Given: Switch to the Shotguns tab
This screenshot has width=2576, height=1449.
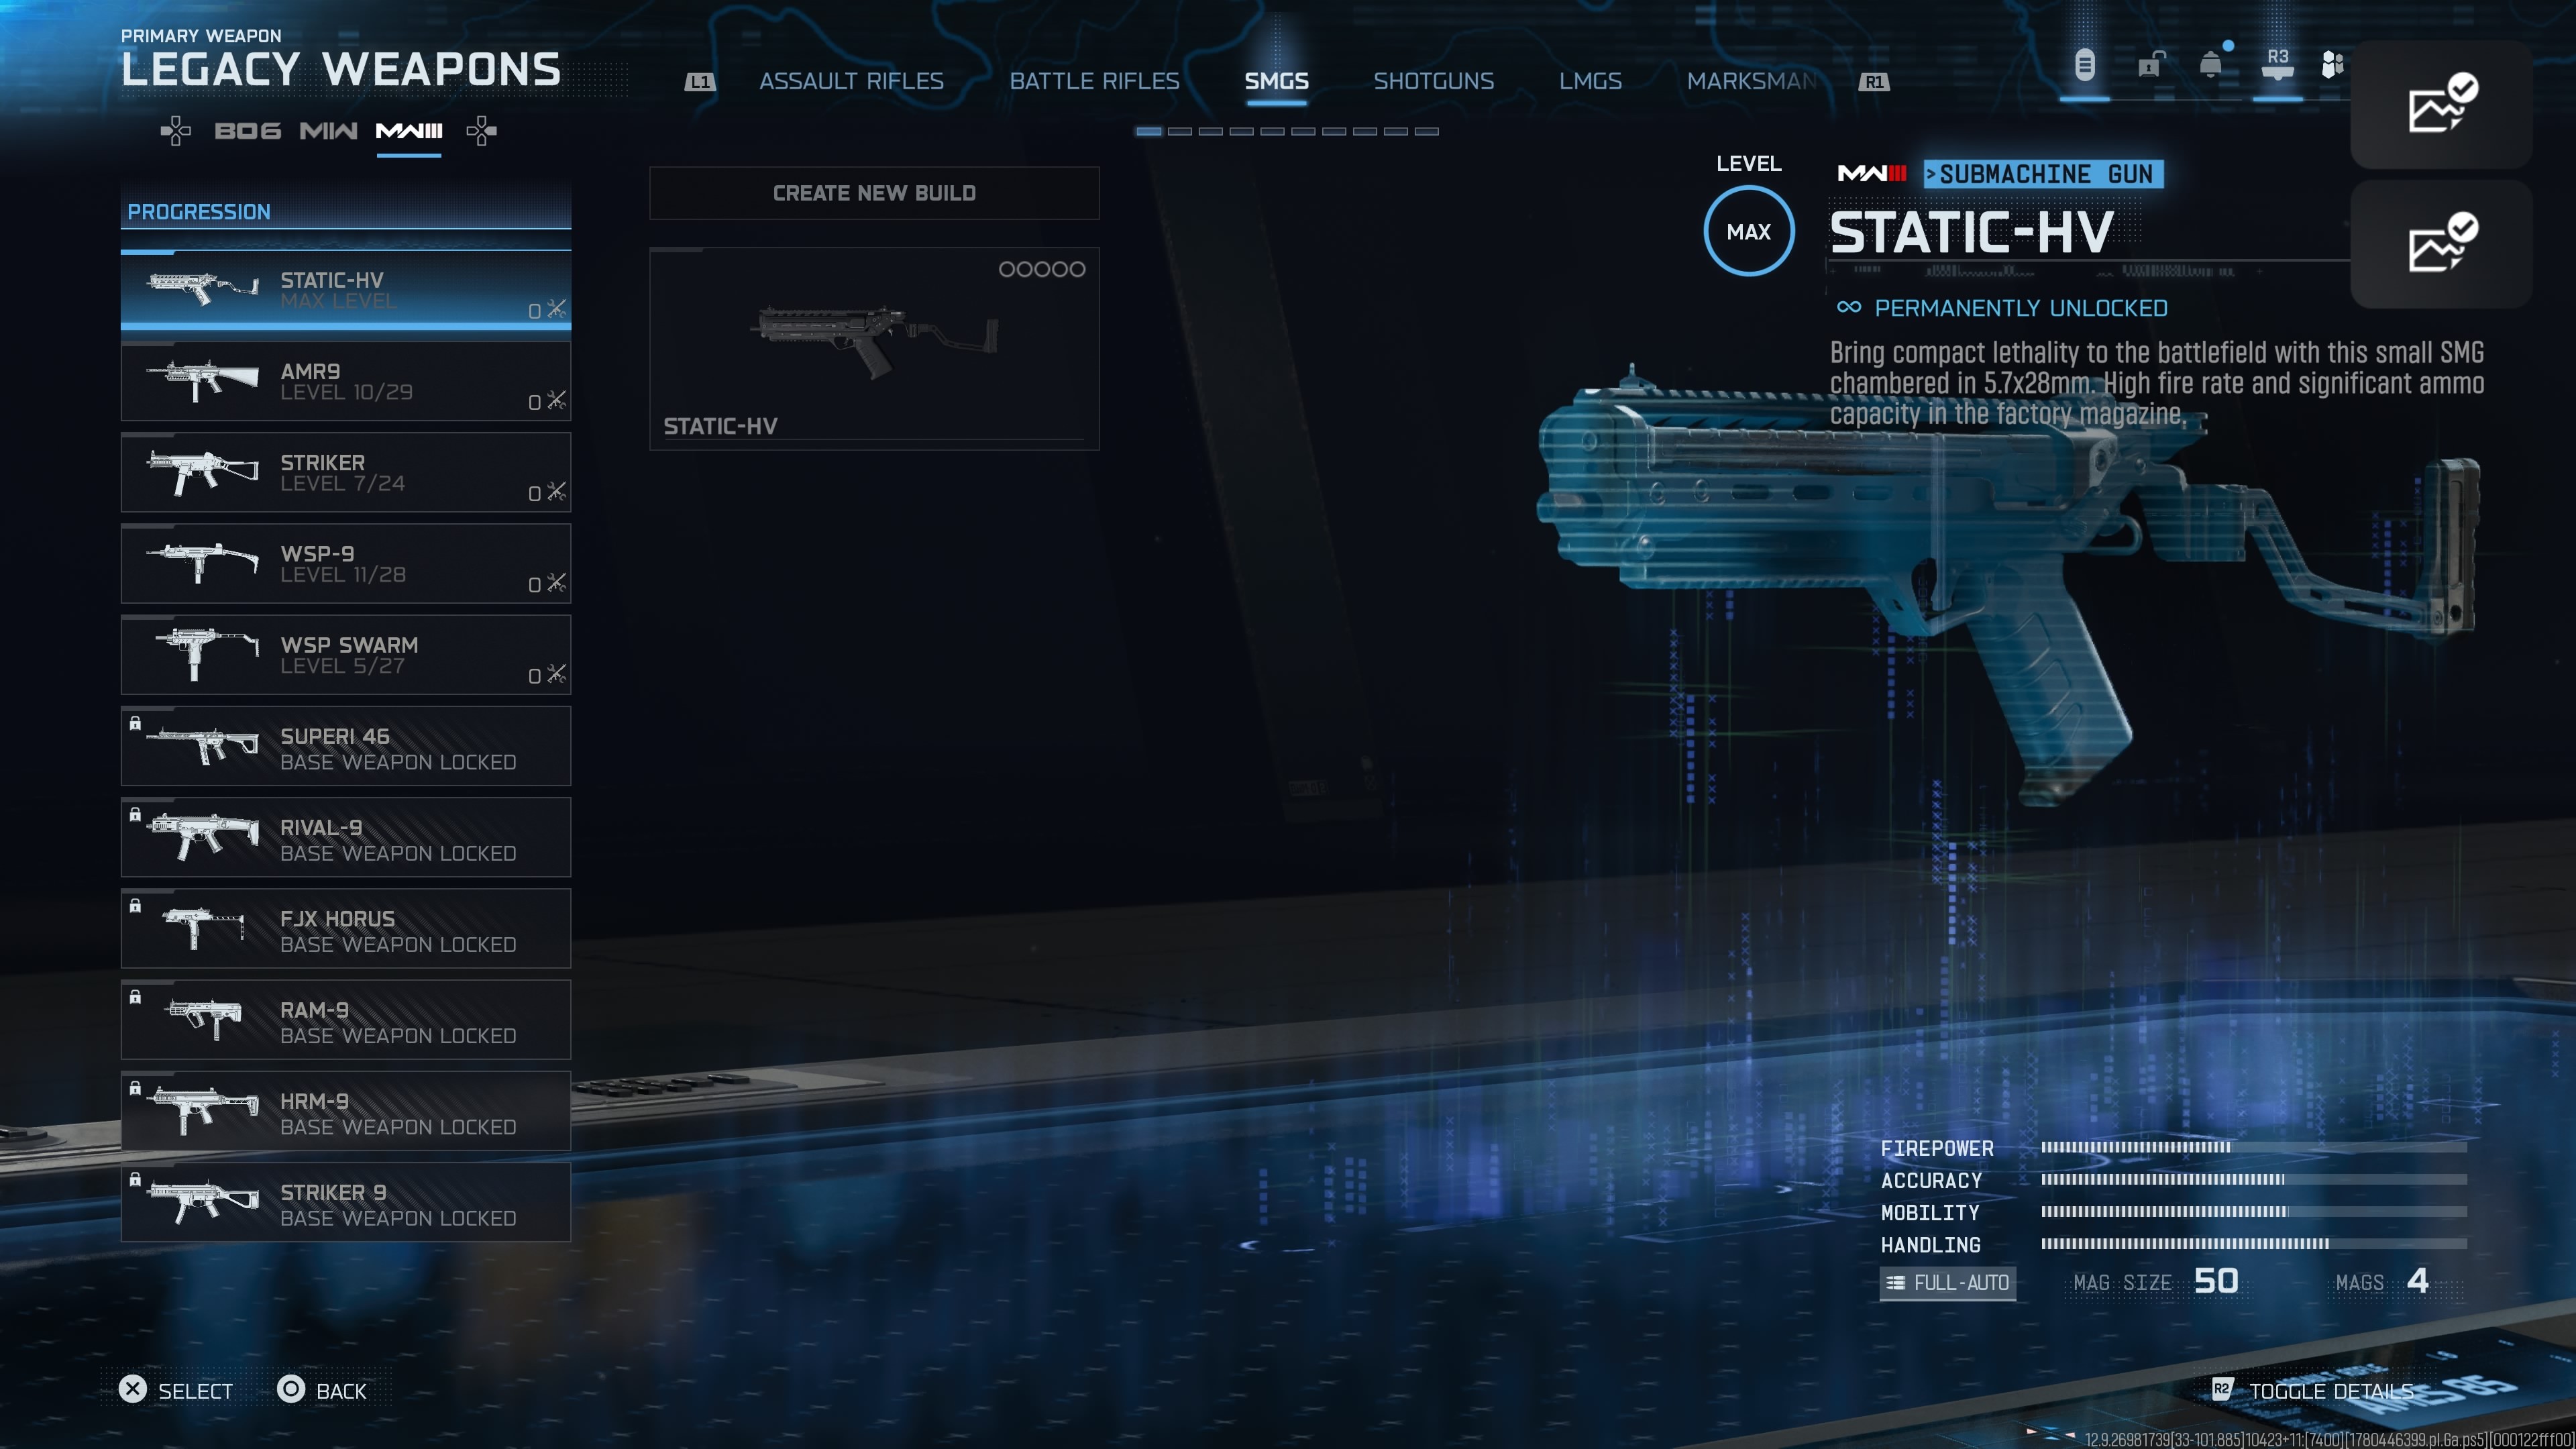Looking at the screenshot, I should point(1433,81).
